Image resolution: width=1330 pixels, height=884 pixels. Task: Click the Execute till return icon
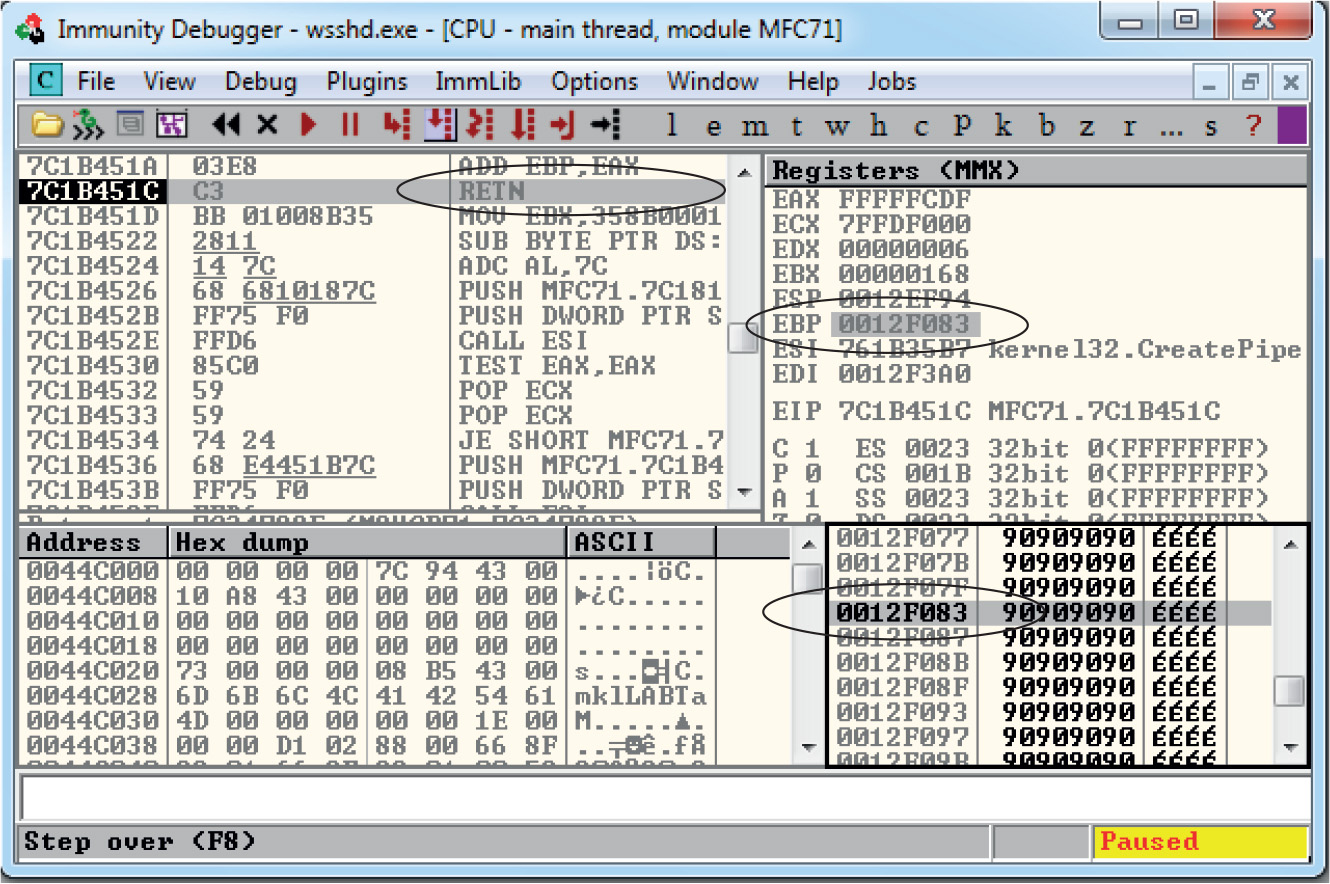click(x=563, y=125)
